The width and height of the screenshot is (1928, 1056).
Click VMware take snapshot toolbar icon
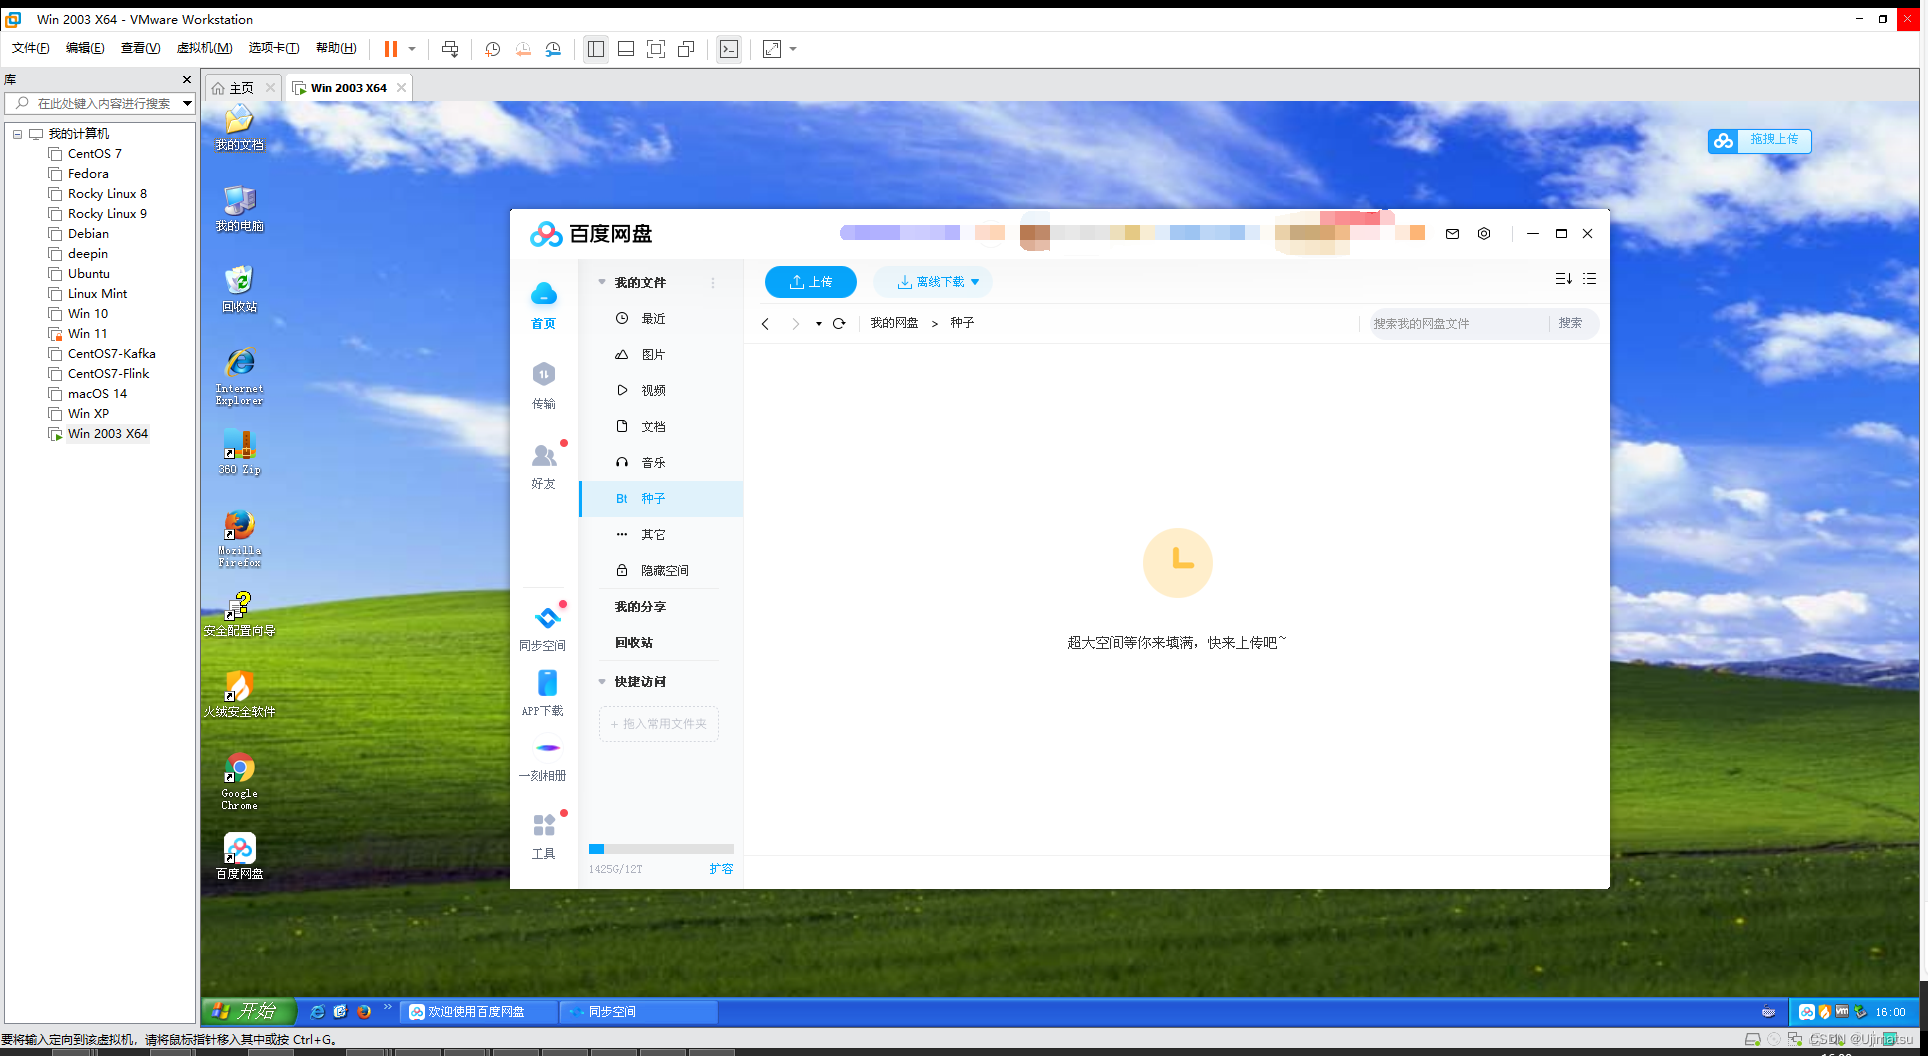click(492, 49)
